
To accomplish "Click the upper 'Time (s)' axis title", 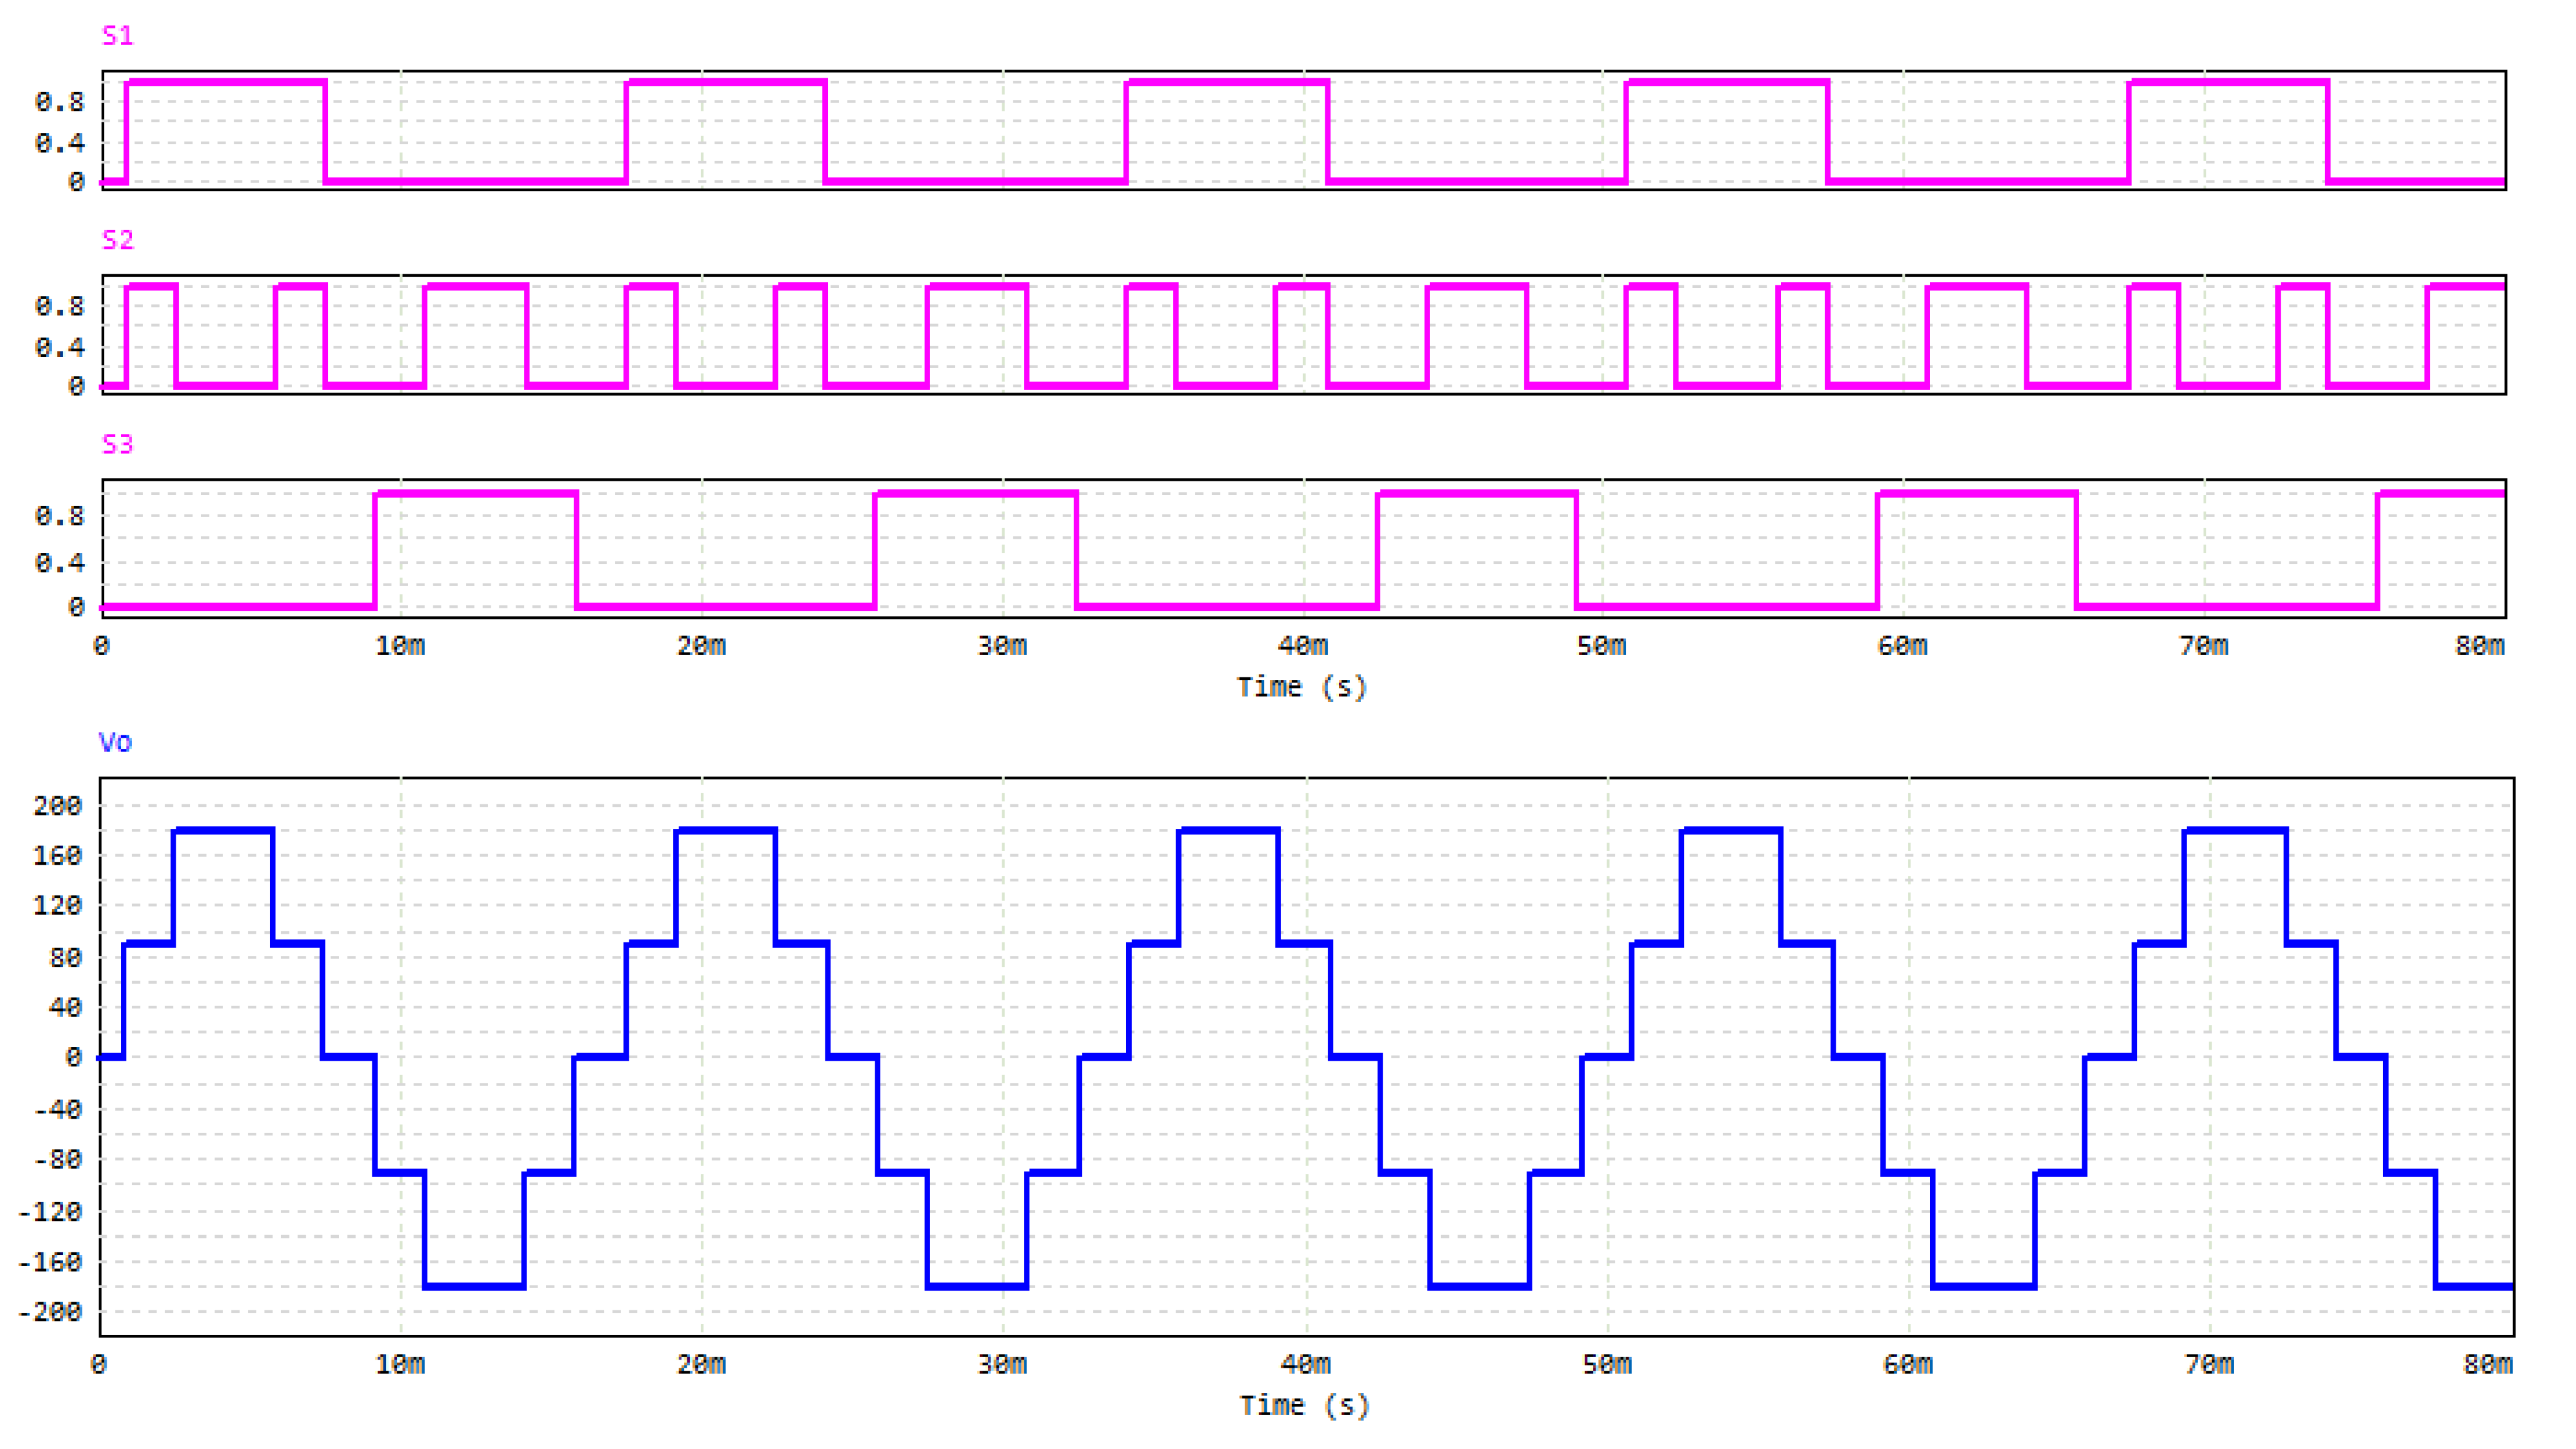I will 1301,687.
